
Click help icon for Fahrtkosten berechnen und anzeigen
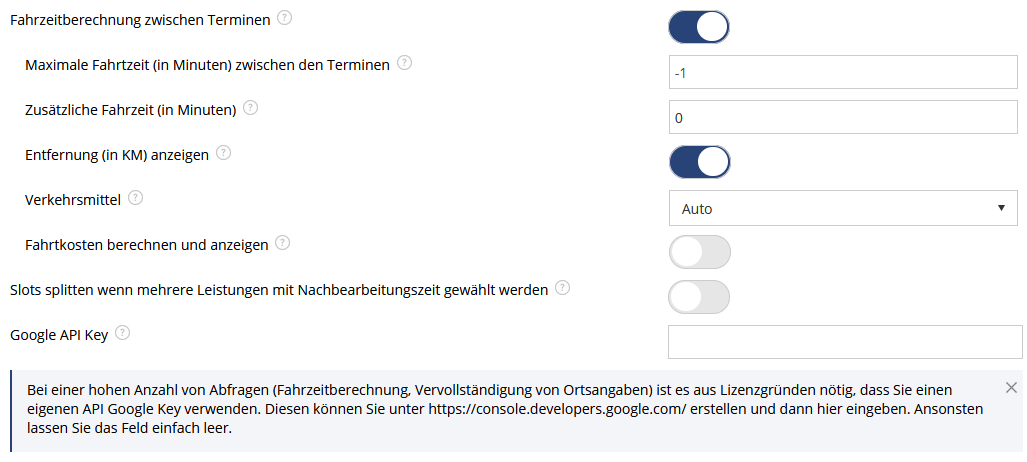(282, 242)
